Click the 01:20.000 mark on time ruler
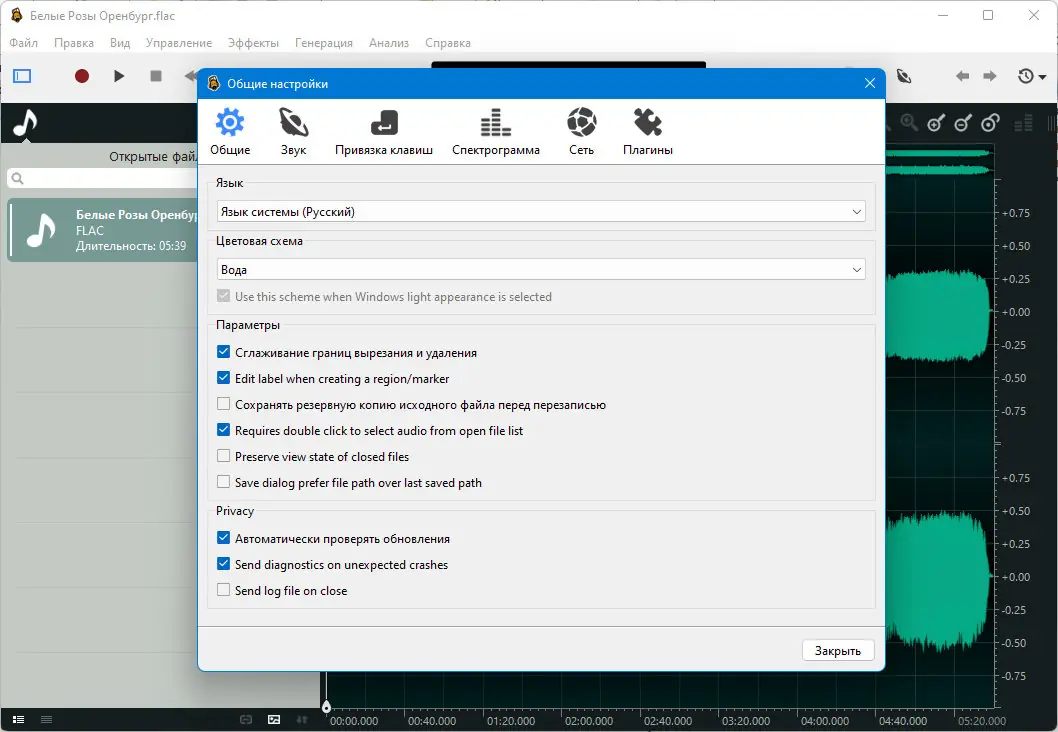This screenshot has width=1058, height=732. click(x=511, y=721)
